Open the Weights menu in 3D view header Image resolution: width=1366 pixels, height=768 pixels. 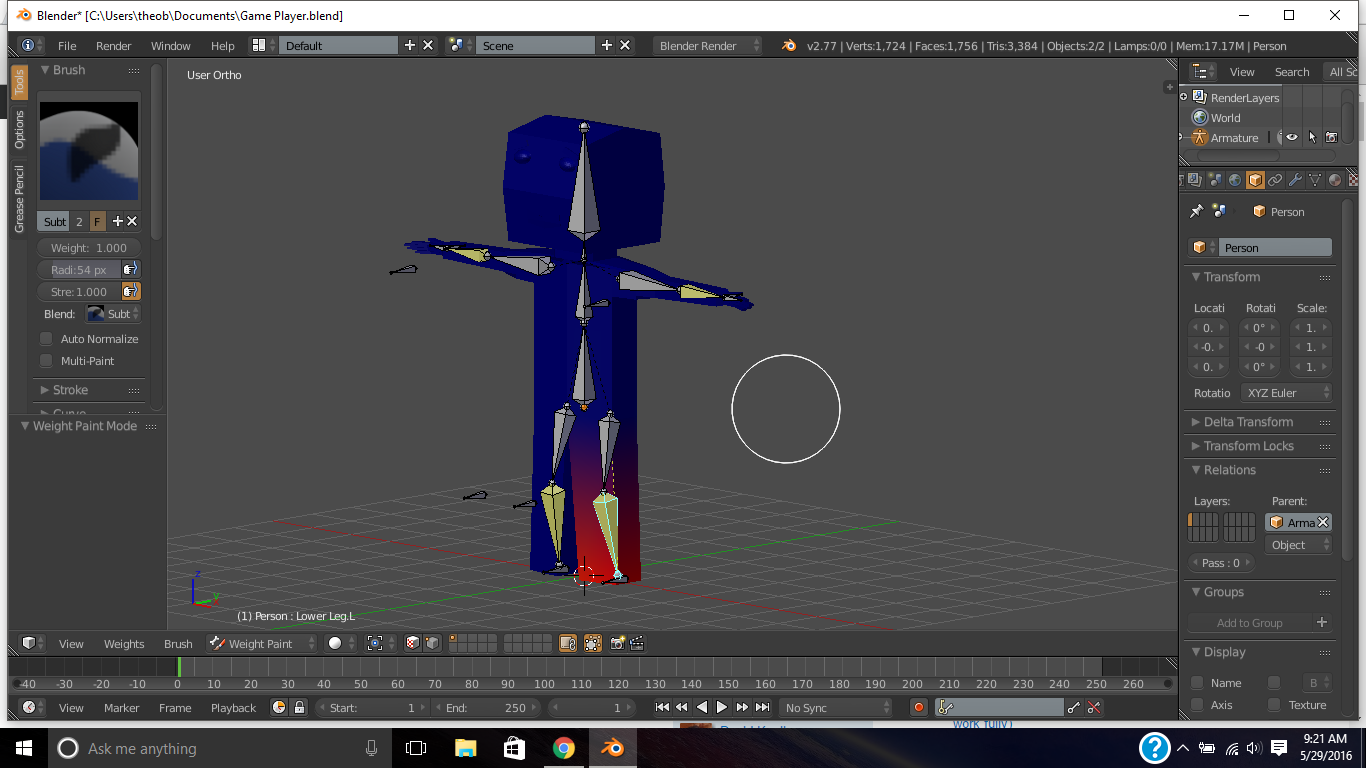click(124, 643)
